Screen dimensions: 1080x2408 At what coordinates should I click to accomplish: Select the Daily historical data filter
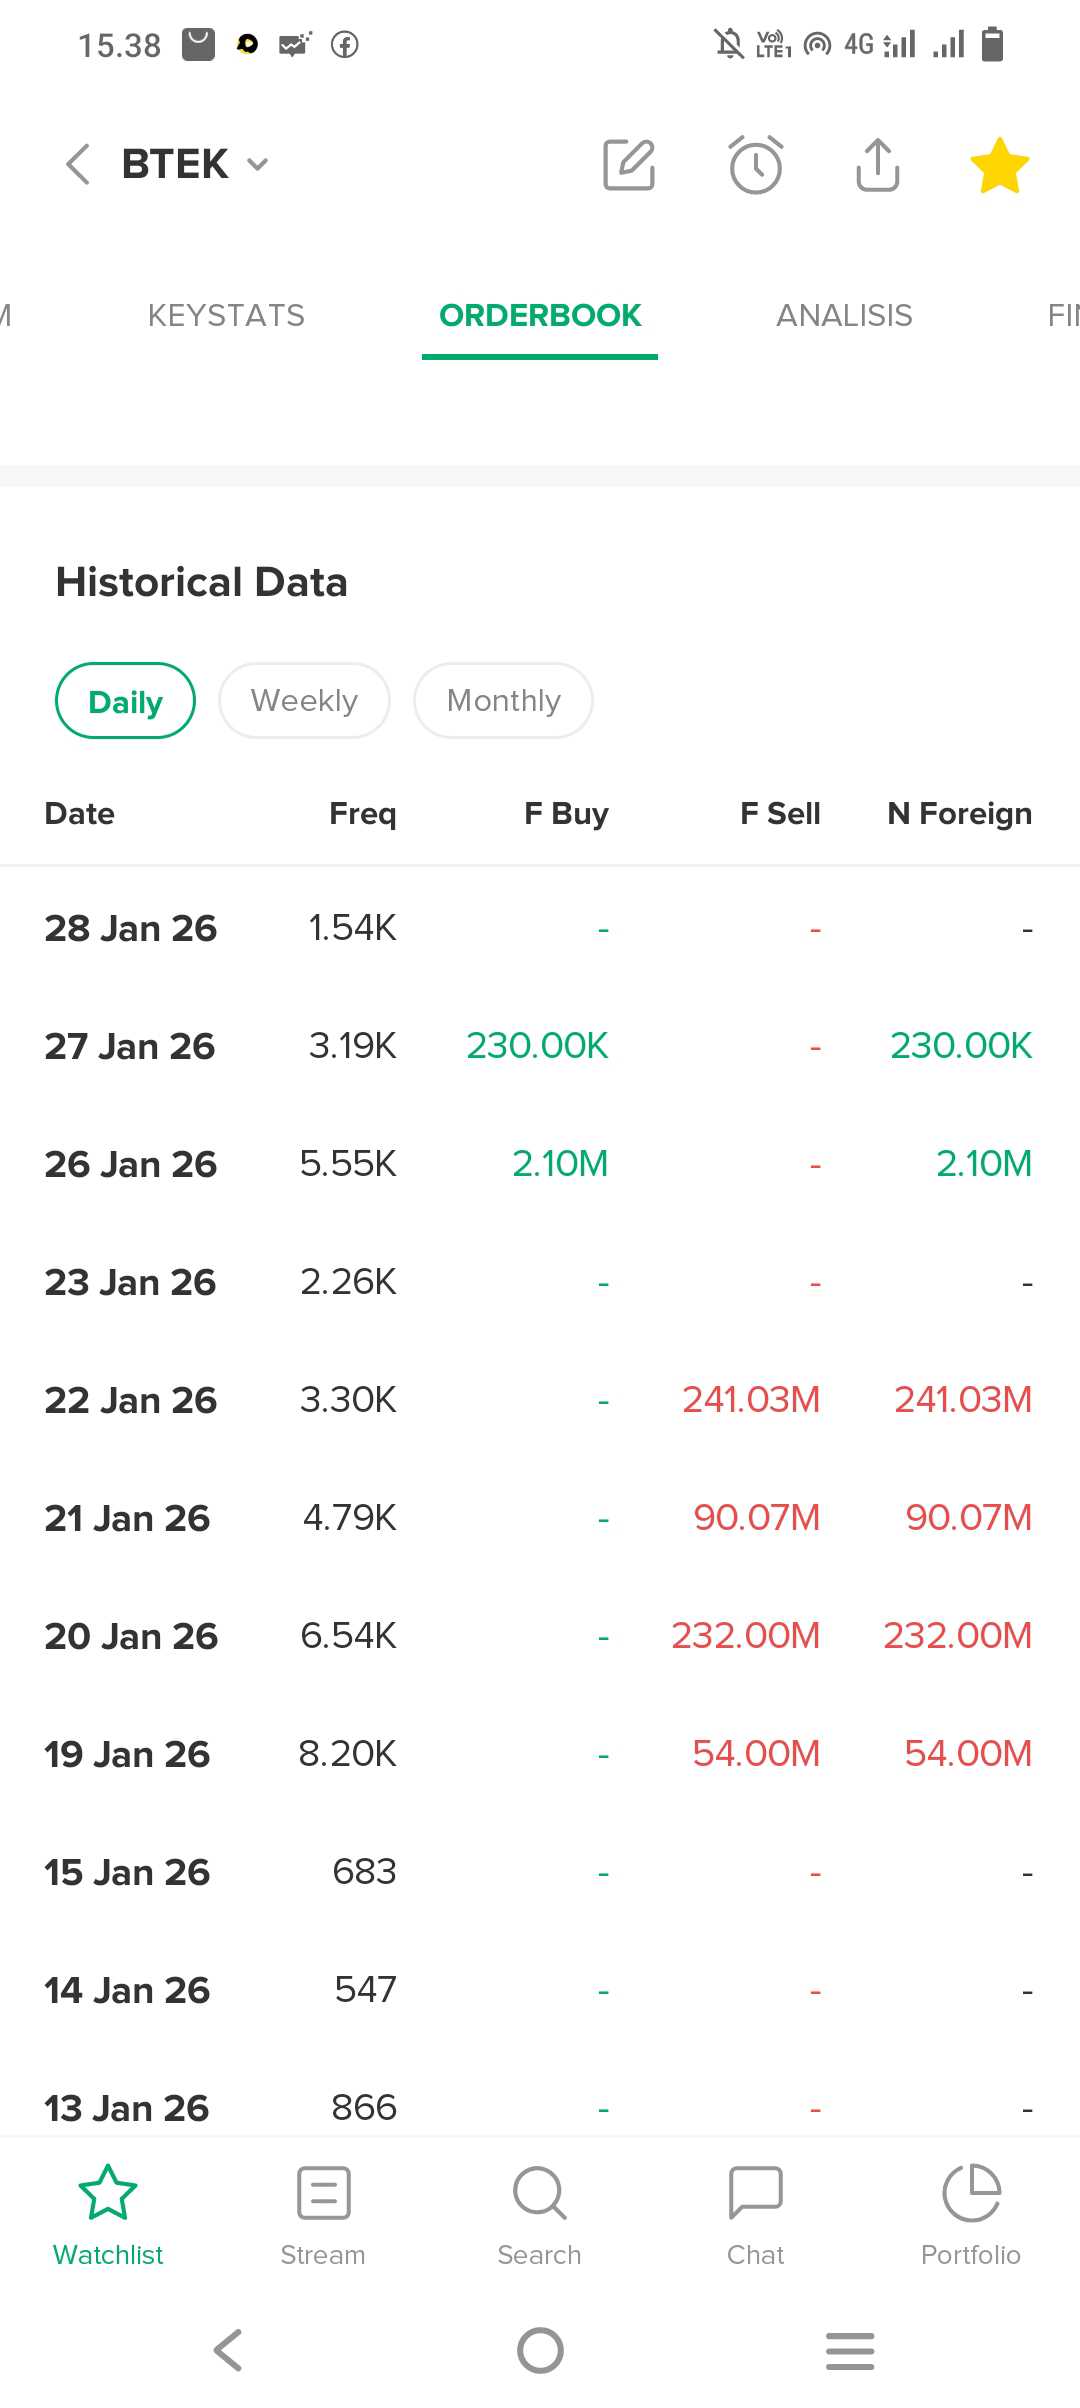125,701
